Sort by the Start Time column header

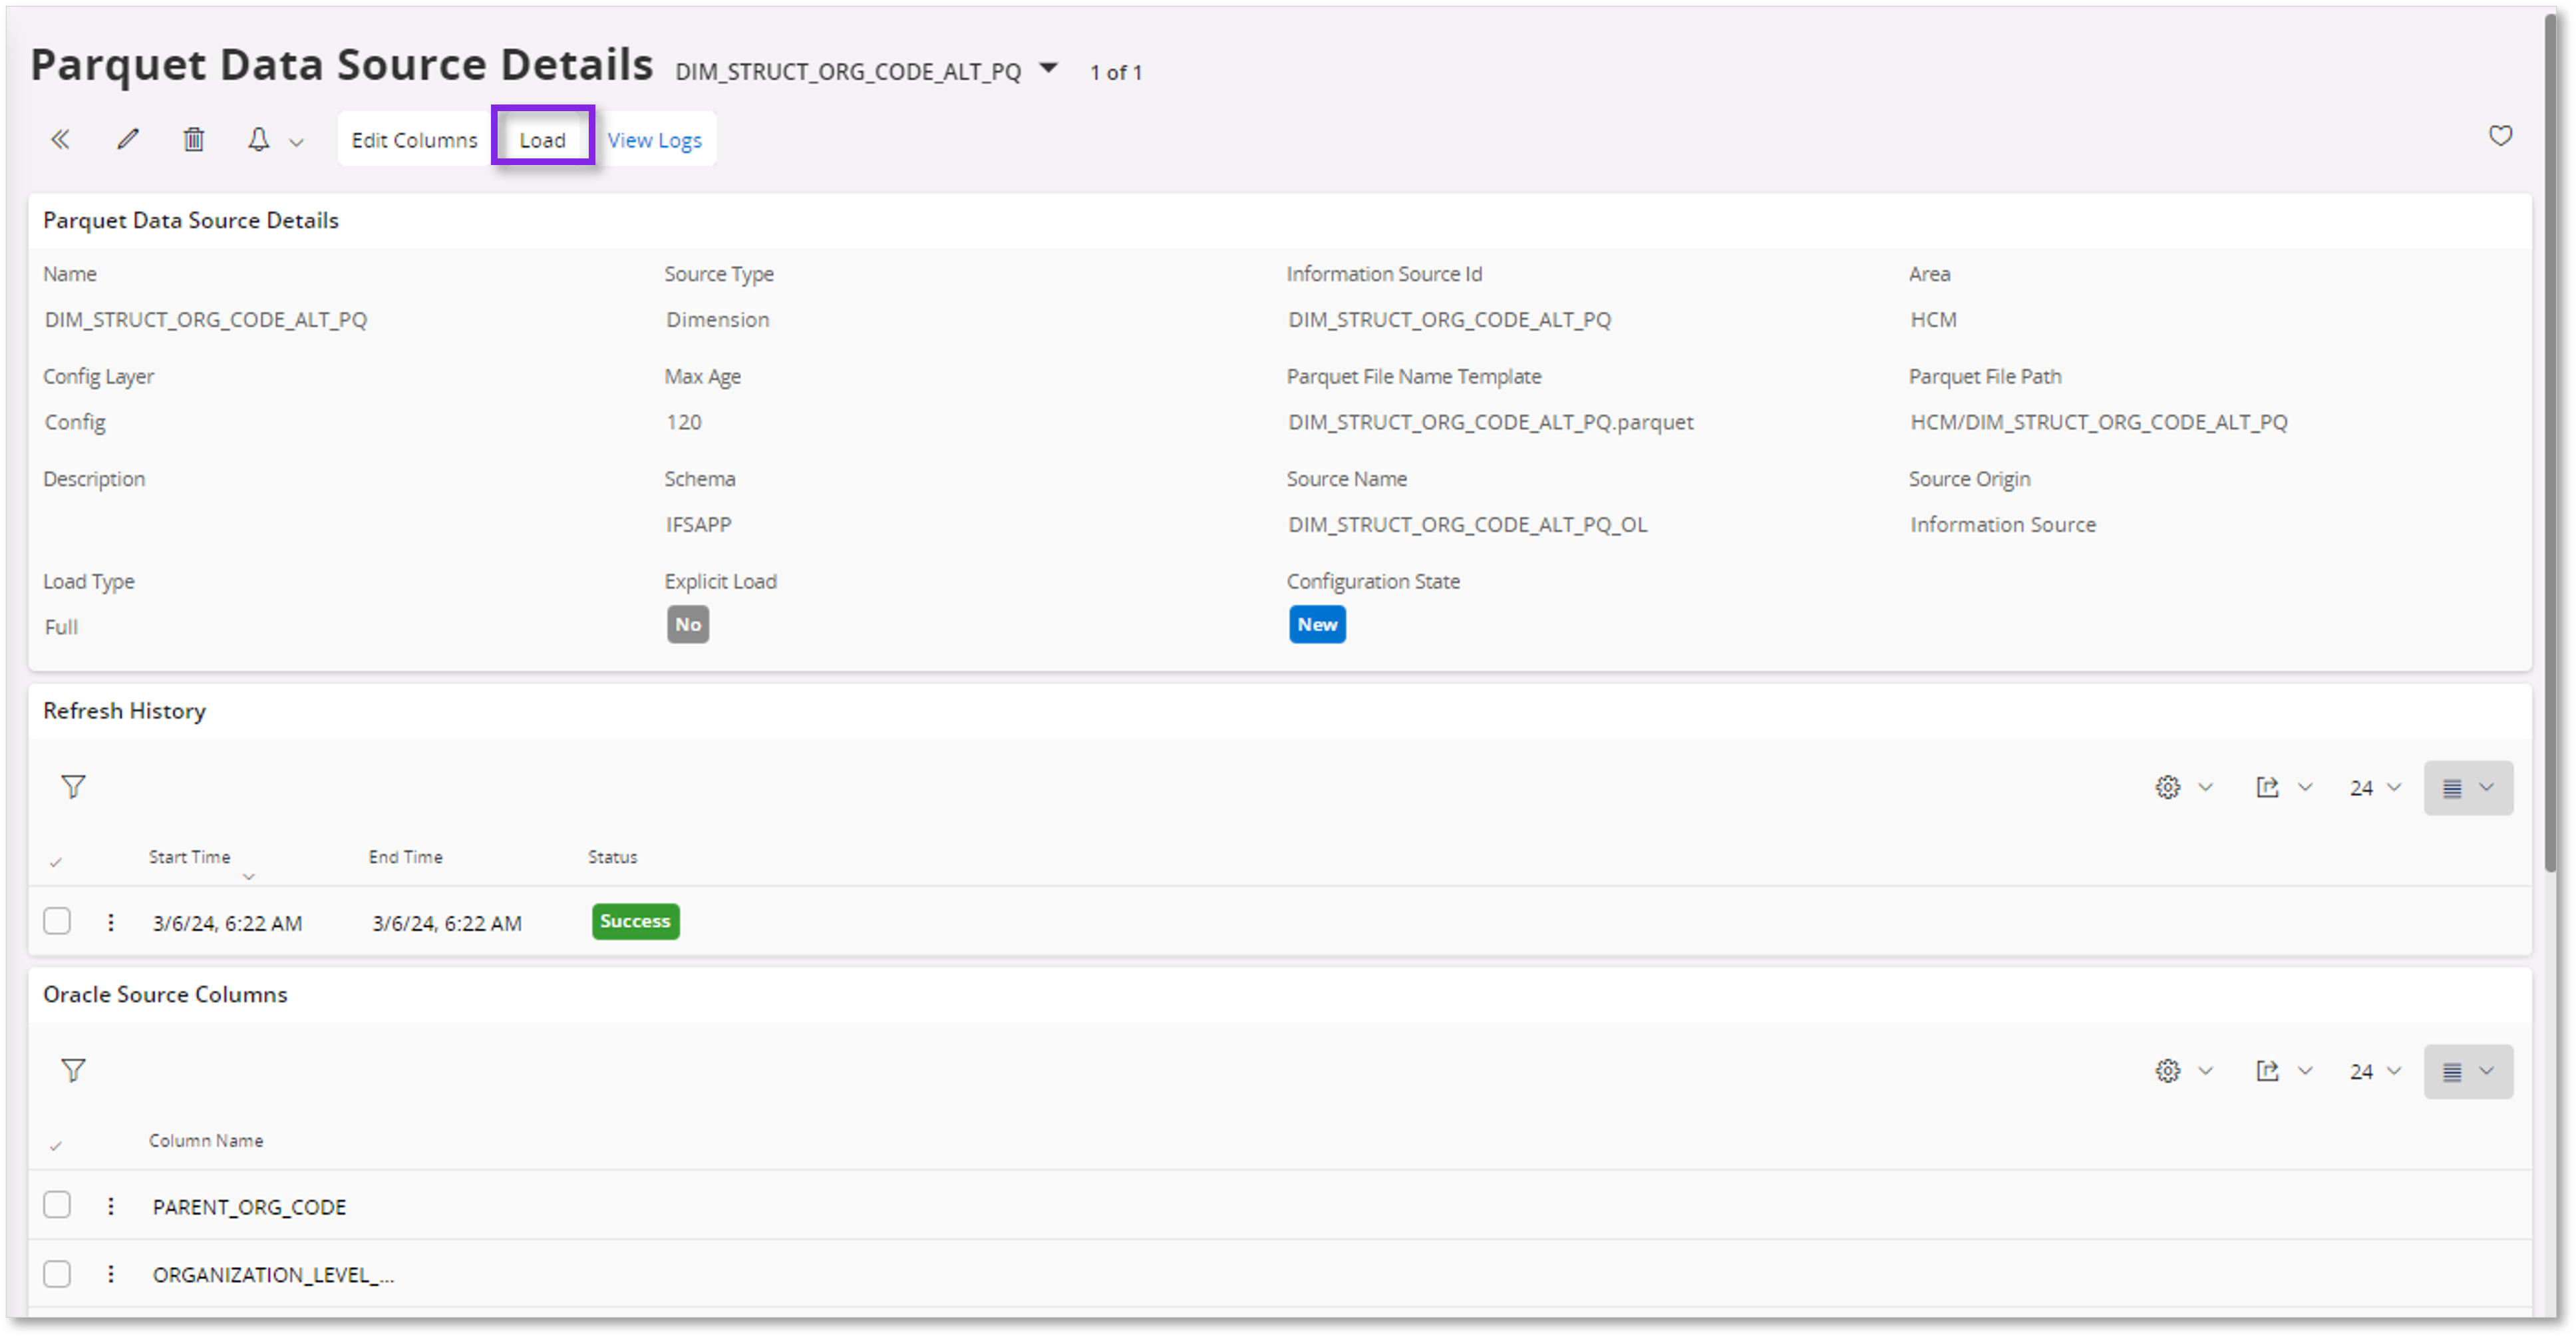click(x=189, y=856)
